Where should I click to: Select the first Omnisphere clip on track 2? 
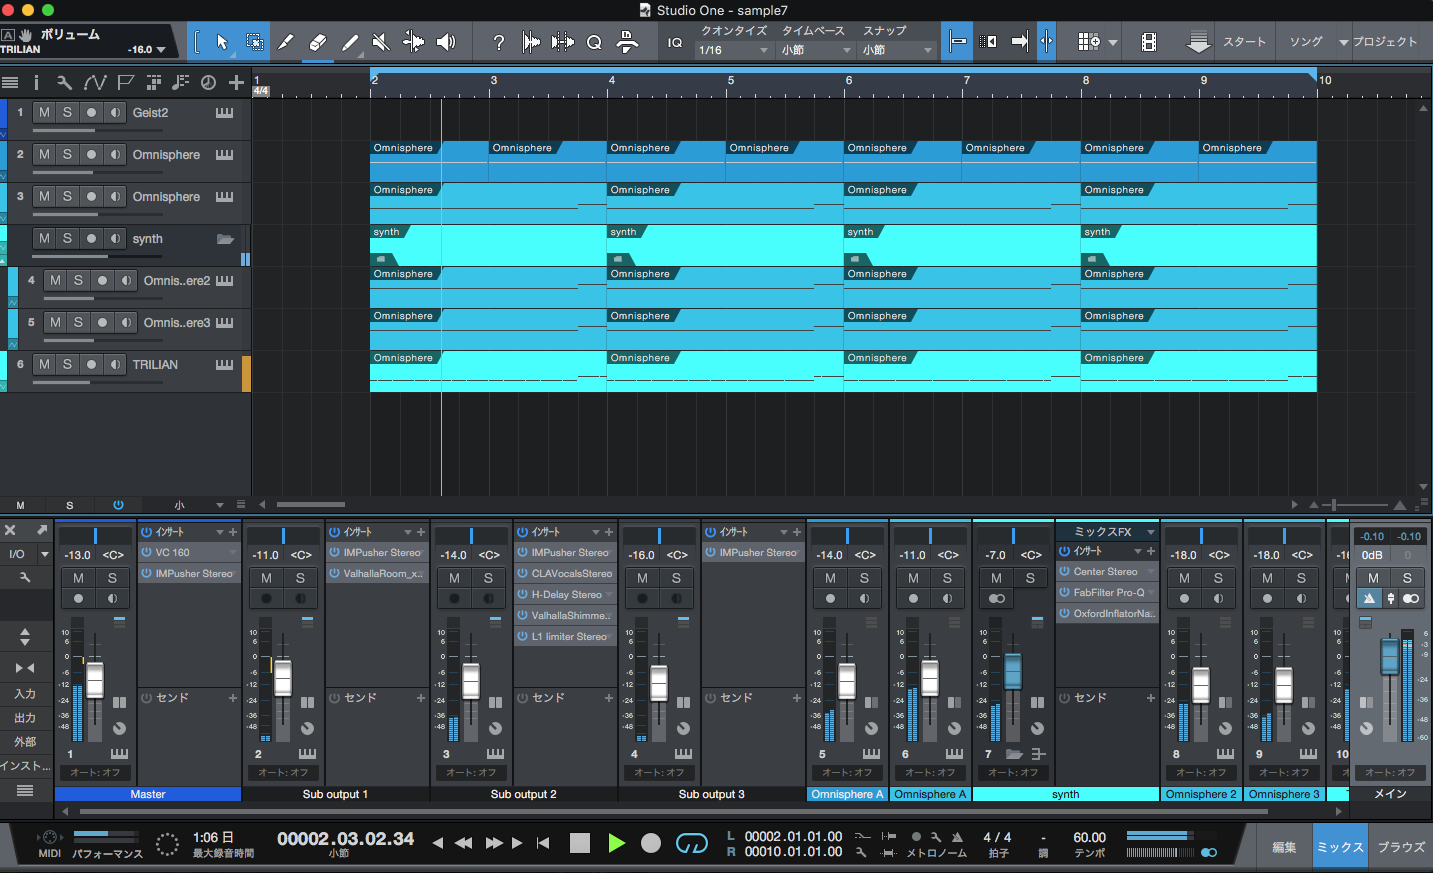[430, 161]
